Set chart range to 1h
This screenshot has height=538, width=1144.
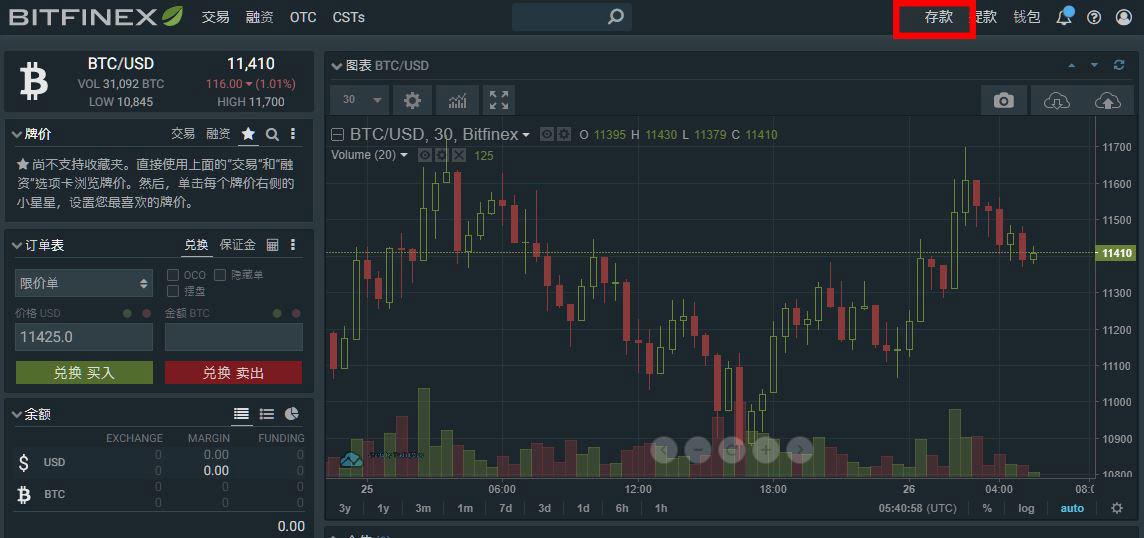pyautogui.click(x=660, y=508)
